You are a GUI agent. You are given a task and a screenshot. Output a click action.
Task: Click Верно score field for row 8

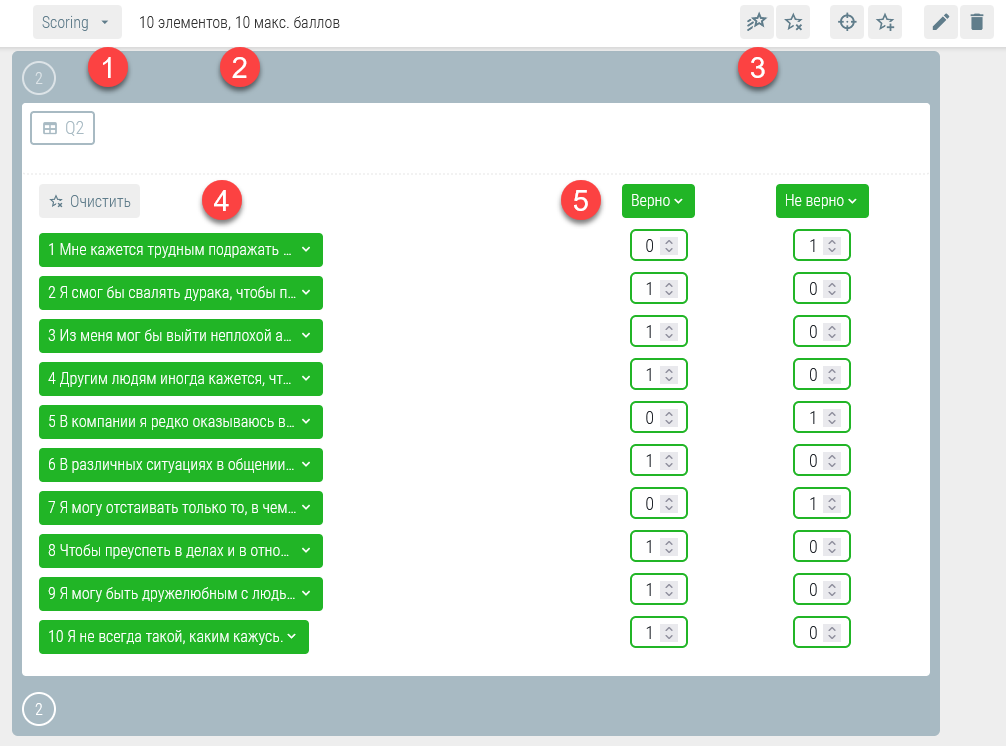tap(659, 546)
